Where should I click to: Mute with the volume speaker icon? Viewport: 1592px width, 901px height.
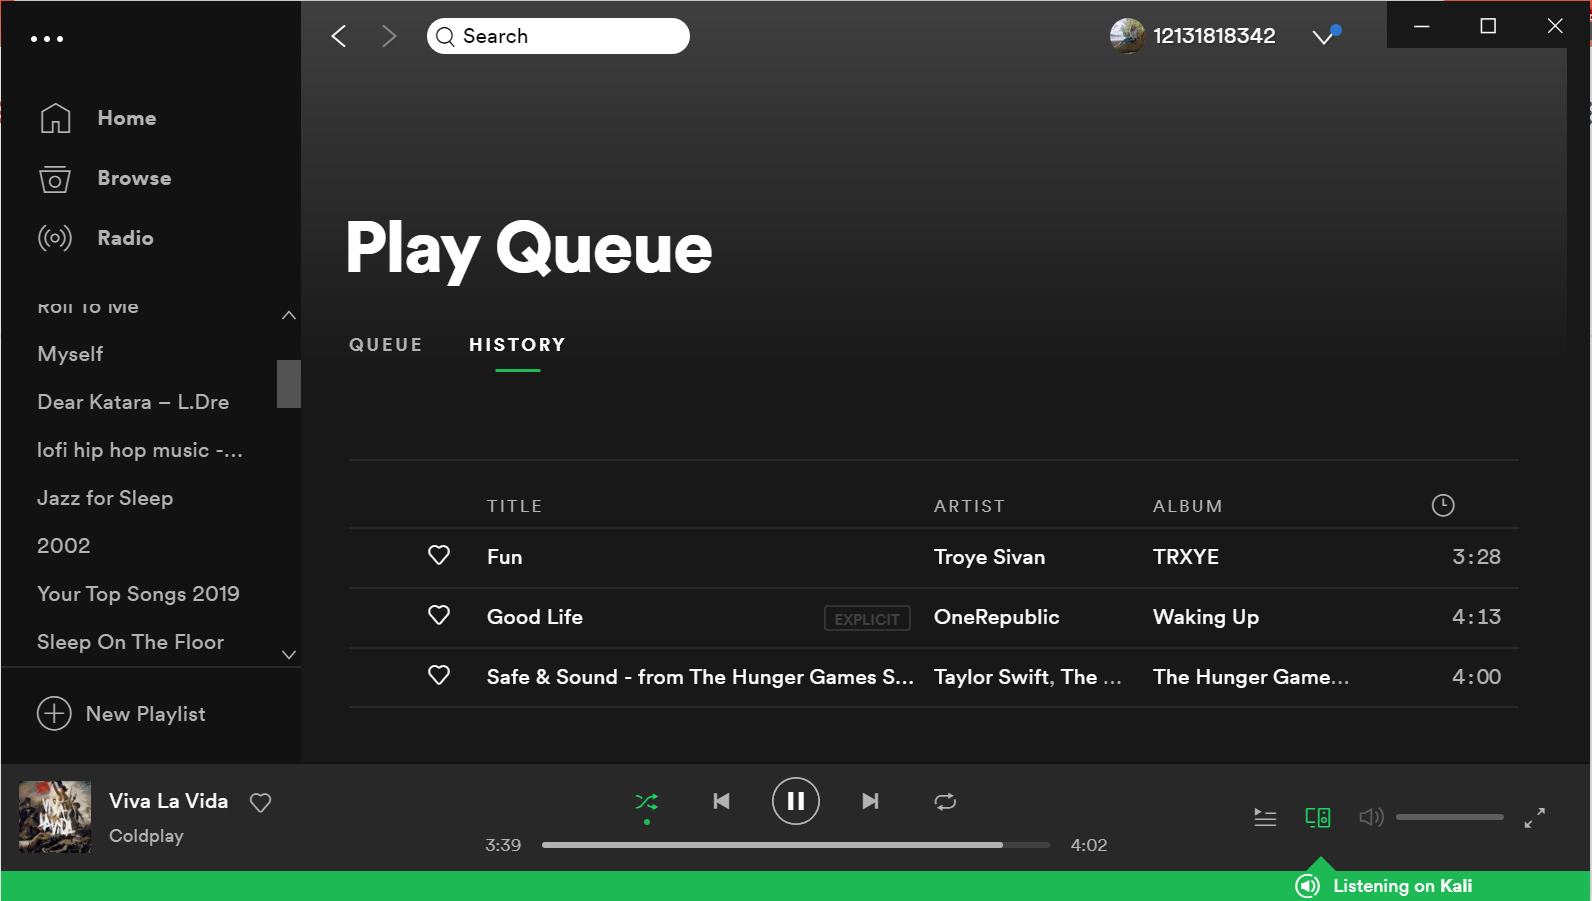(x=1371, y=818)
